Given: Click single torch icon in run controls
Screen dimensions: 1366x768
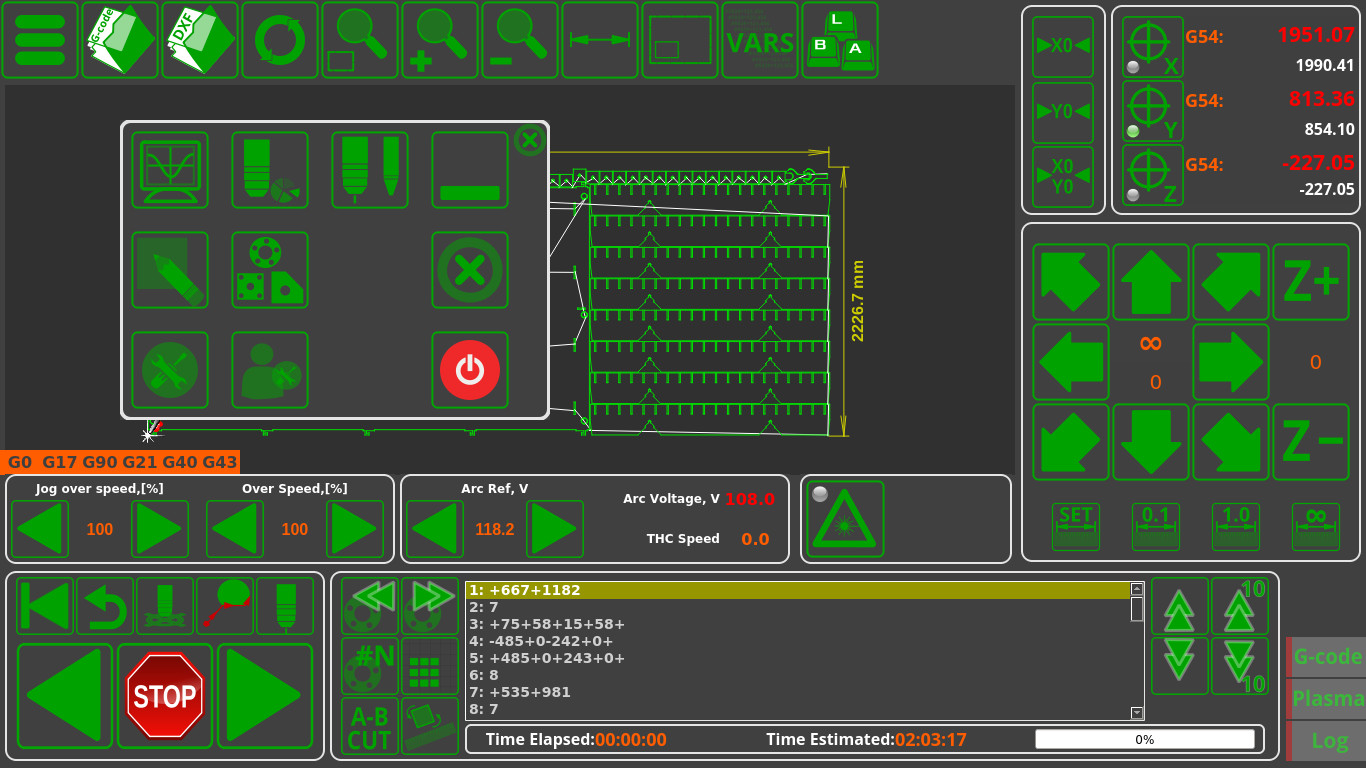Looking at the screenshot, I should (x=285, y=606).
